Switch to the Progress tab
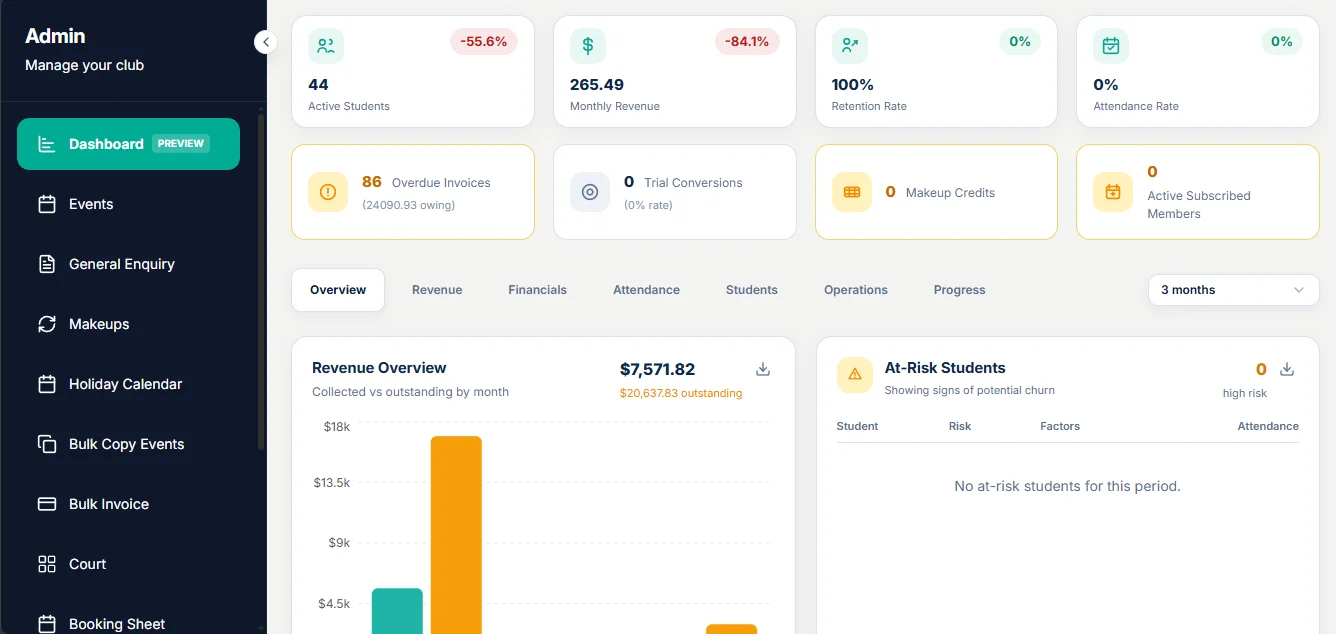1336x634 pixels. coord(960,290)
